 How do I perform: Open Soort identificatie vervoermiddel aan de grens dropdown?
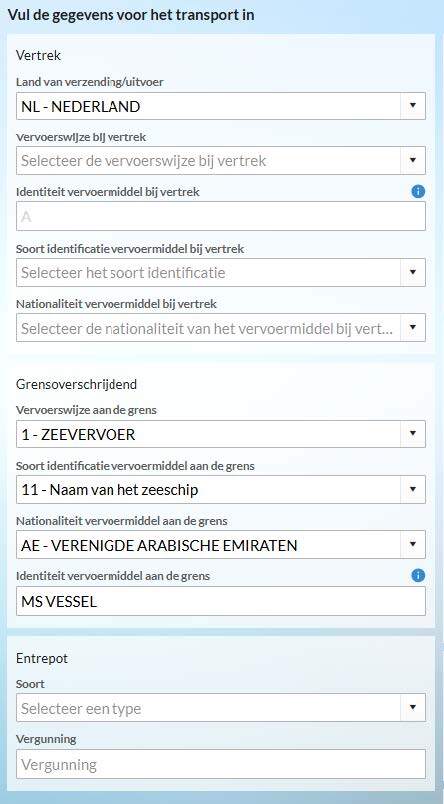[220, 490]
